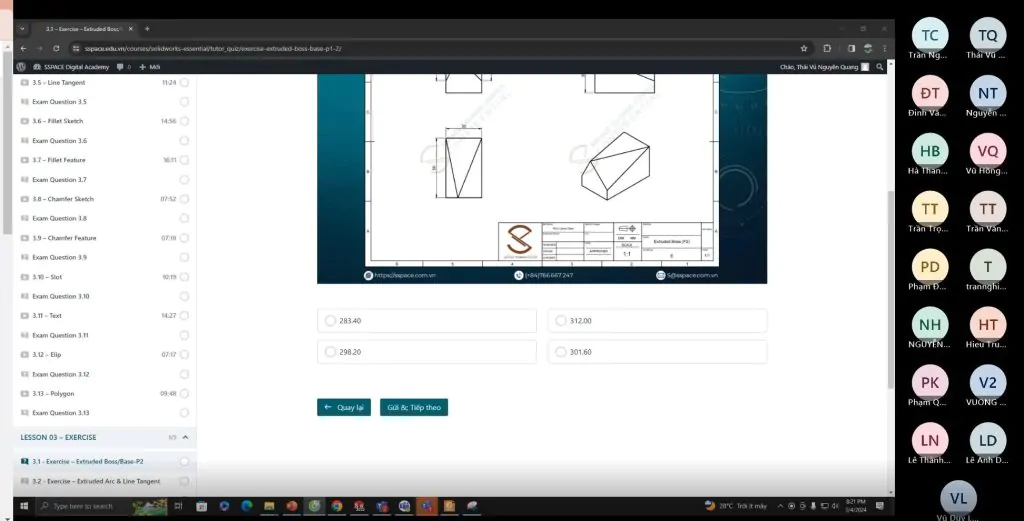Open Google Chrome from the taskbar
Screen dimensions: 1024x521
(336, 506)
